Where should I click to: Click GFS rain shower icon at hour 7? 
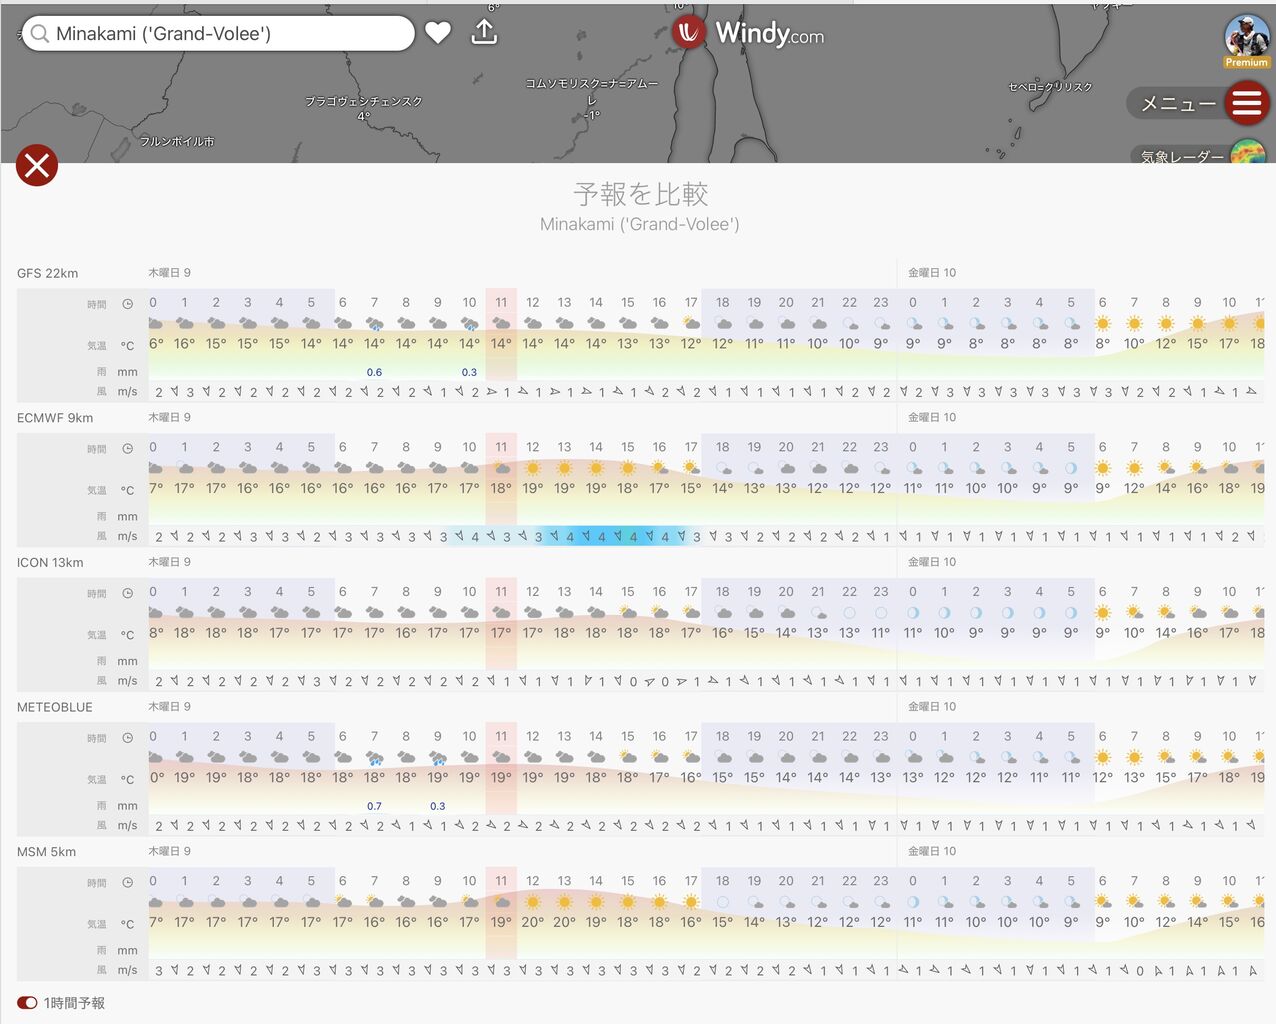[374, 324]
